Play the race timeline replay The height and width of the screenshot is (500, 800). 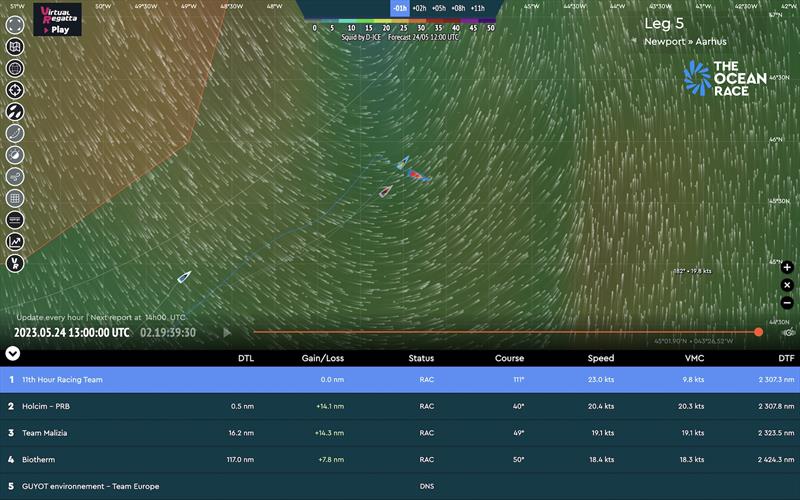[x=227, y=333]
